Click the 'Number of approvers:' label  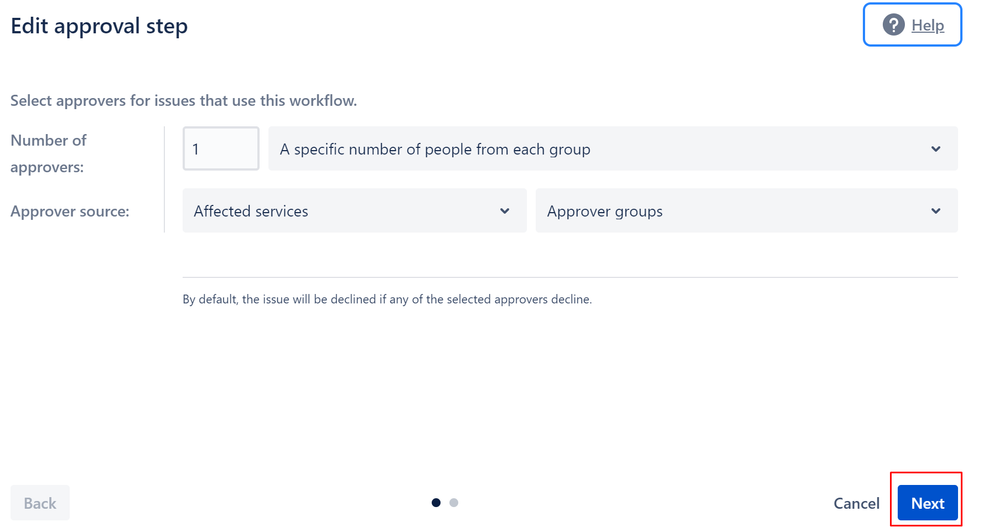48,153
